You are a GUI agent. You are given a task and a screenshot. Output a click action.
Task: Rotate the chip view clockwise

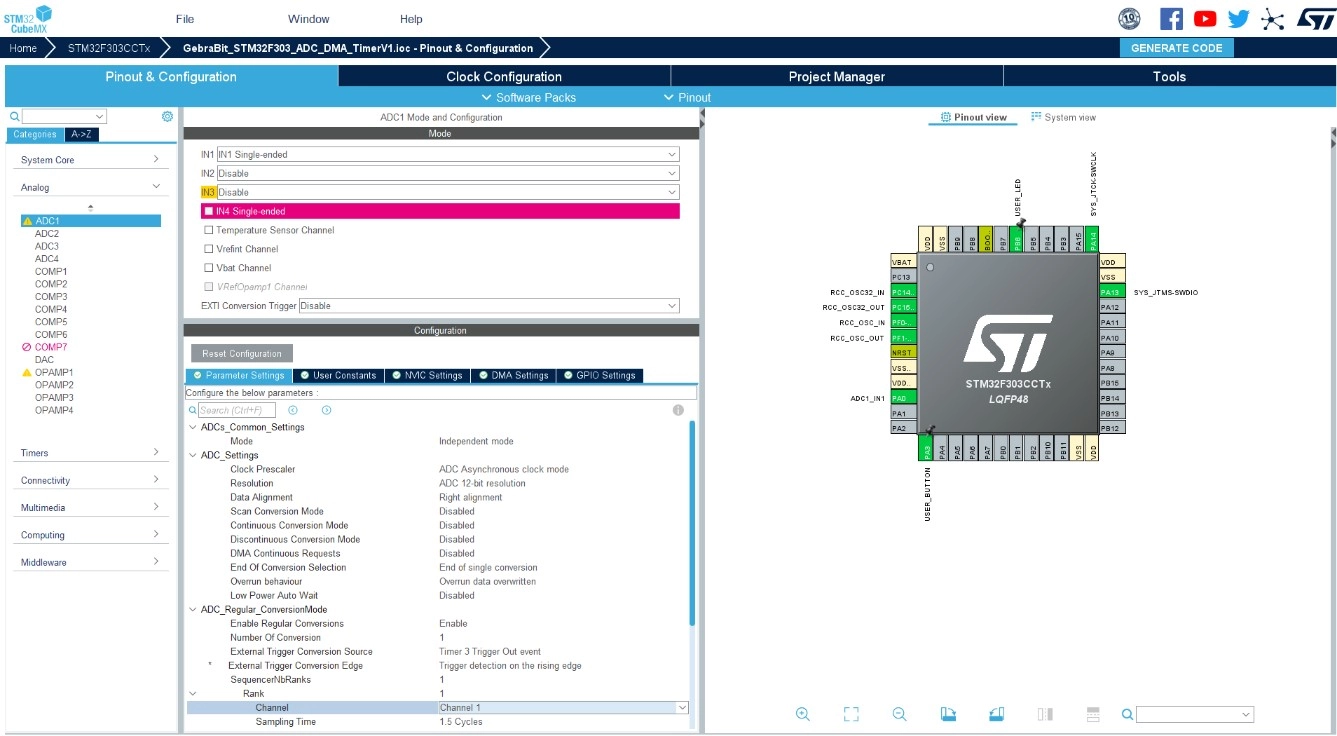coord(948,714)
